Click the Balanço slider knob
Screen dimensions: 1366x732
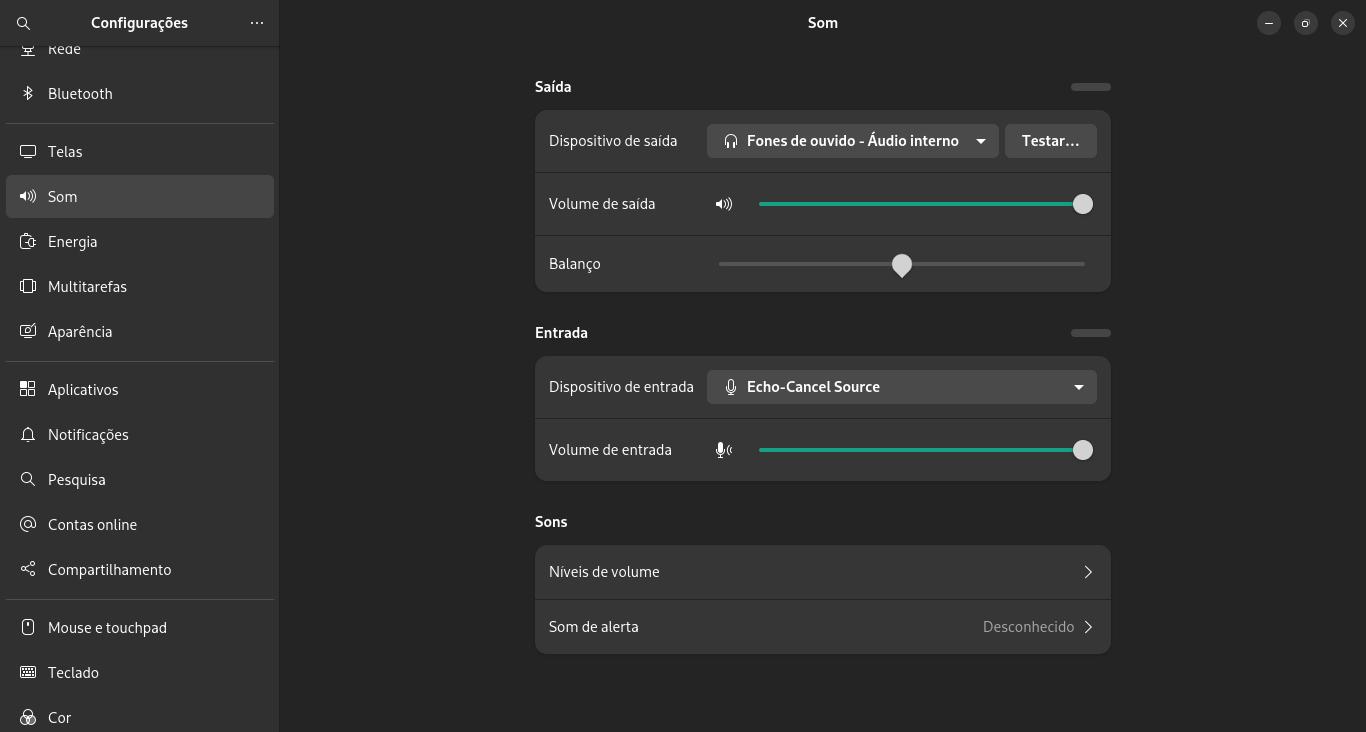point(902,265)
